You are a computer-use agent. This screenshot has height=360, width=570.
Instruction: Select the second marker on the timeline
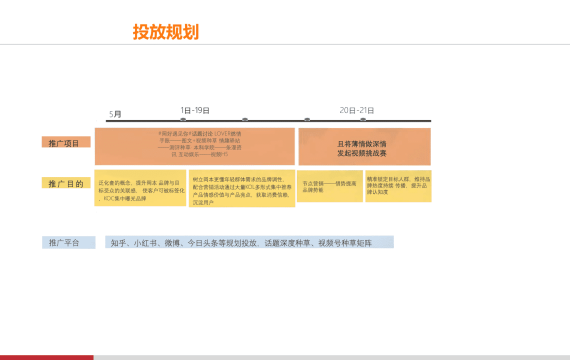(245, 119)
